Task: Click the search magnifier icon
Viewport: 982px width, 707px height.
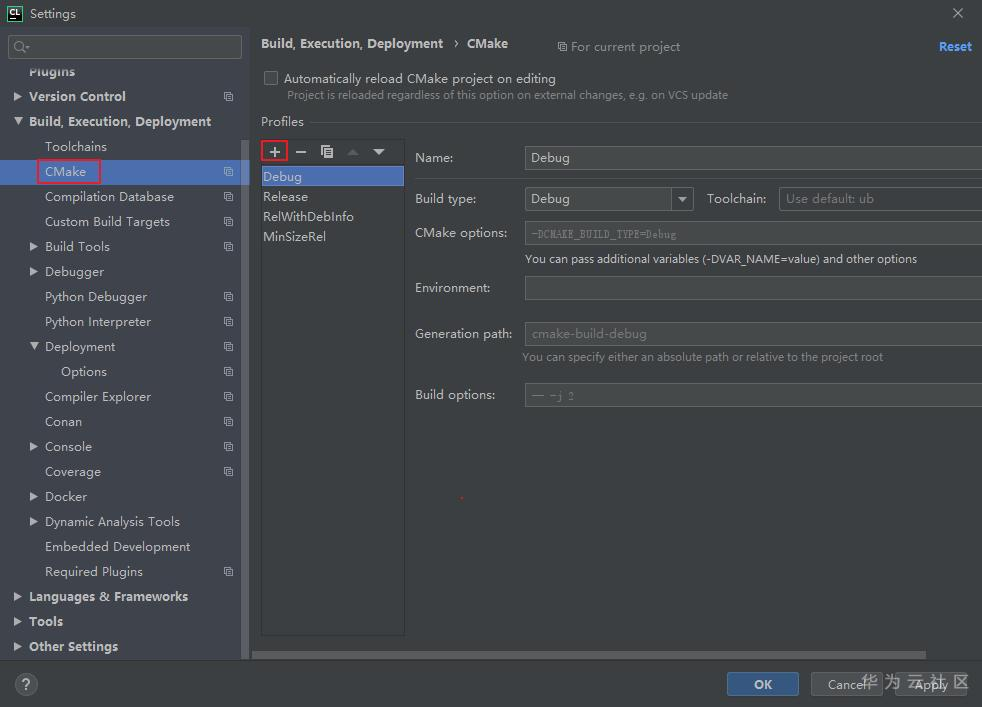Action: (x=21, y=47)
